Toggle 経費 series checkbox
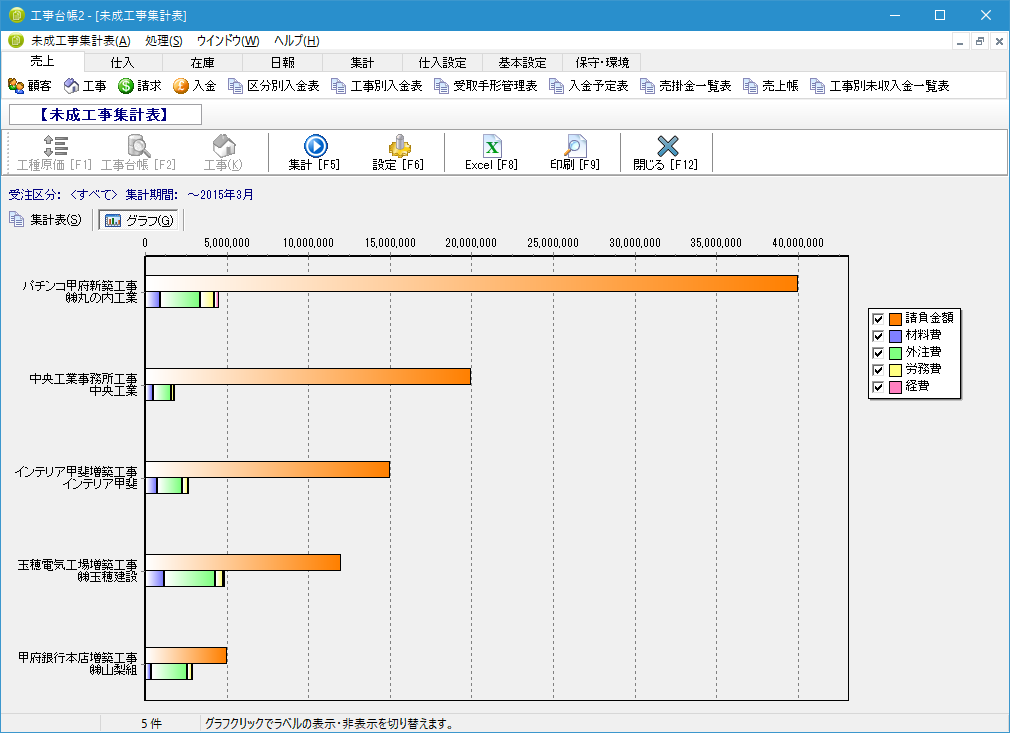The image size is (1010, 733). point(877,387)
